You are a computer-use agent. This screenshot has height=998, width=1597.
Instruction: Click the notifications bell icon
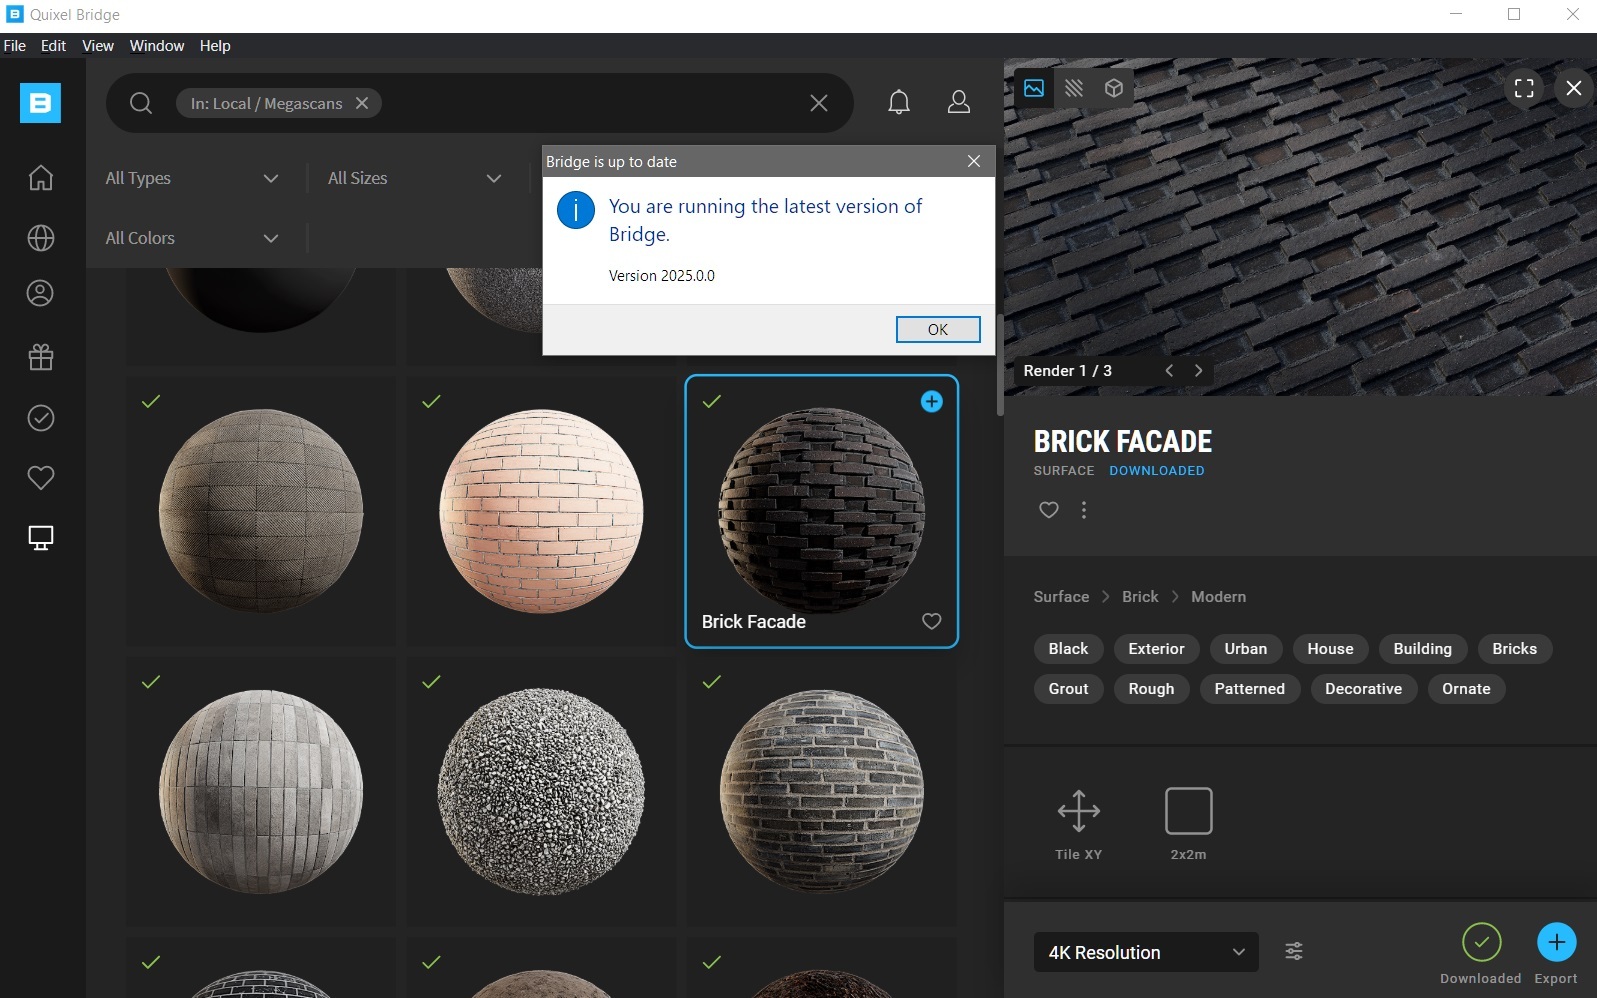click(x=899, y=103)
